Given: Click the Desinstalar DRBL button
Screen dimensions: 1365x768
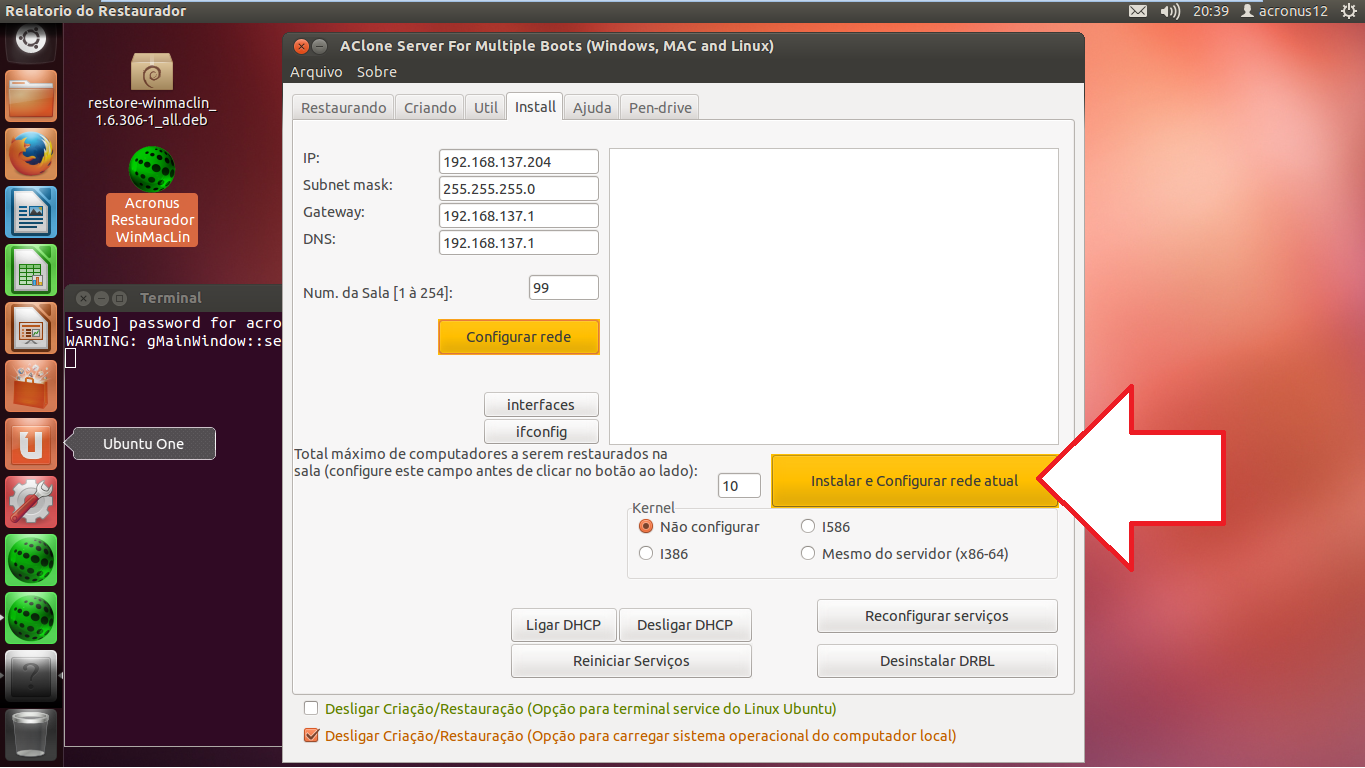Looking at the screenshot, I should [937, 661].
